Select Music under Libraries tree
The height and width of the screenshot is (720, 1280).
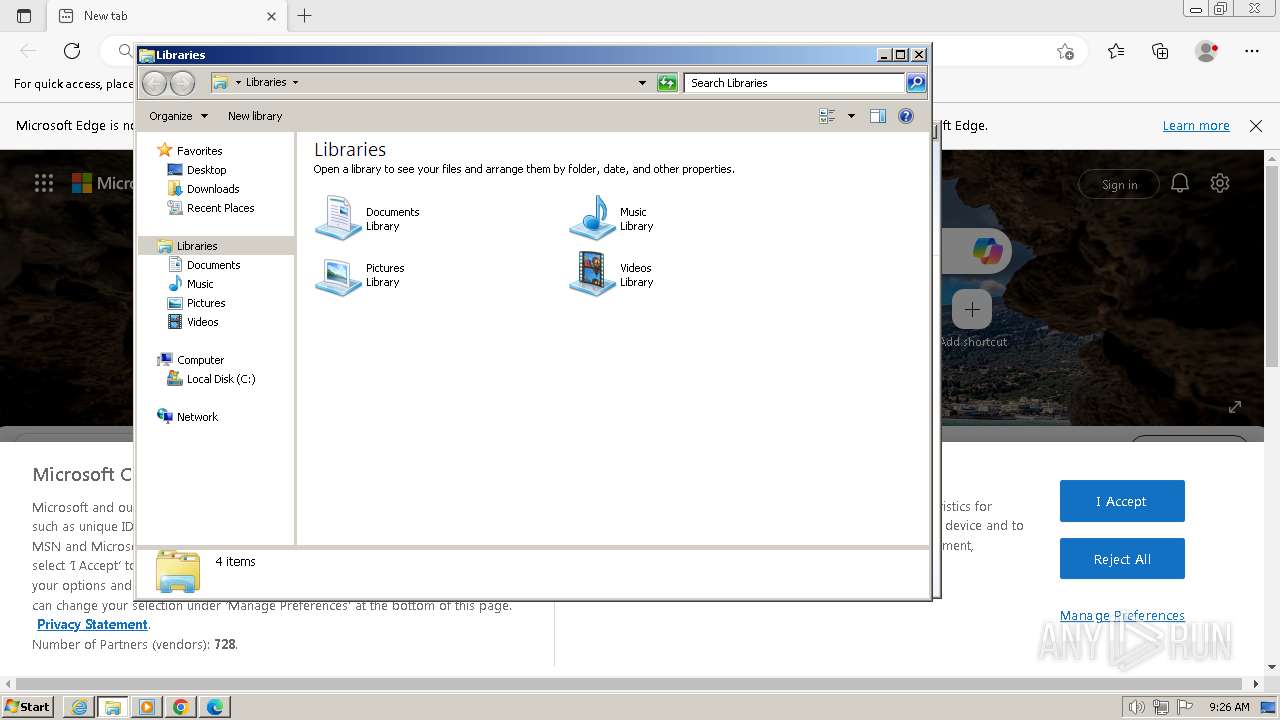tap(200, 284)
